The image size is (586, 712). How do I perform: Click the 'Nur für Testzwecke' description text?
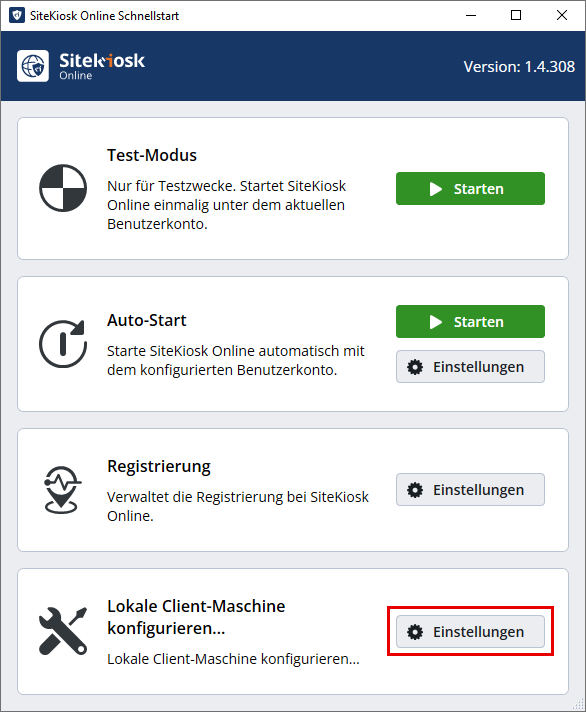click(227, 205)
